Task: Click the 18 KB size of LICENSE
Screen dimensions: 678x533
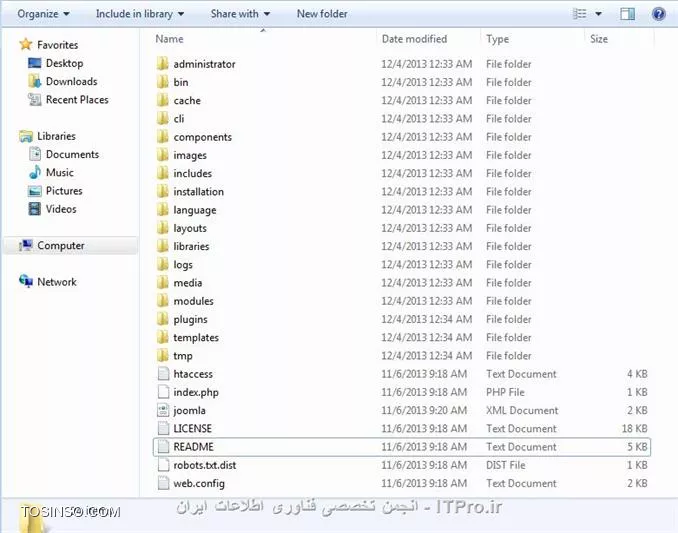Action: coord(634,428)
